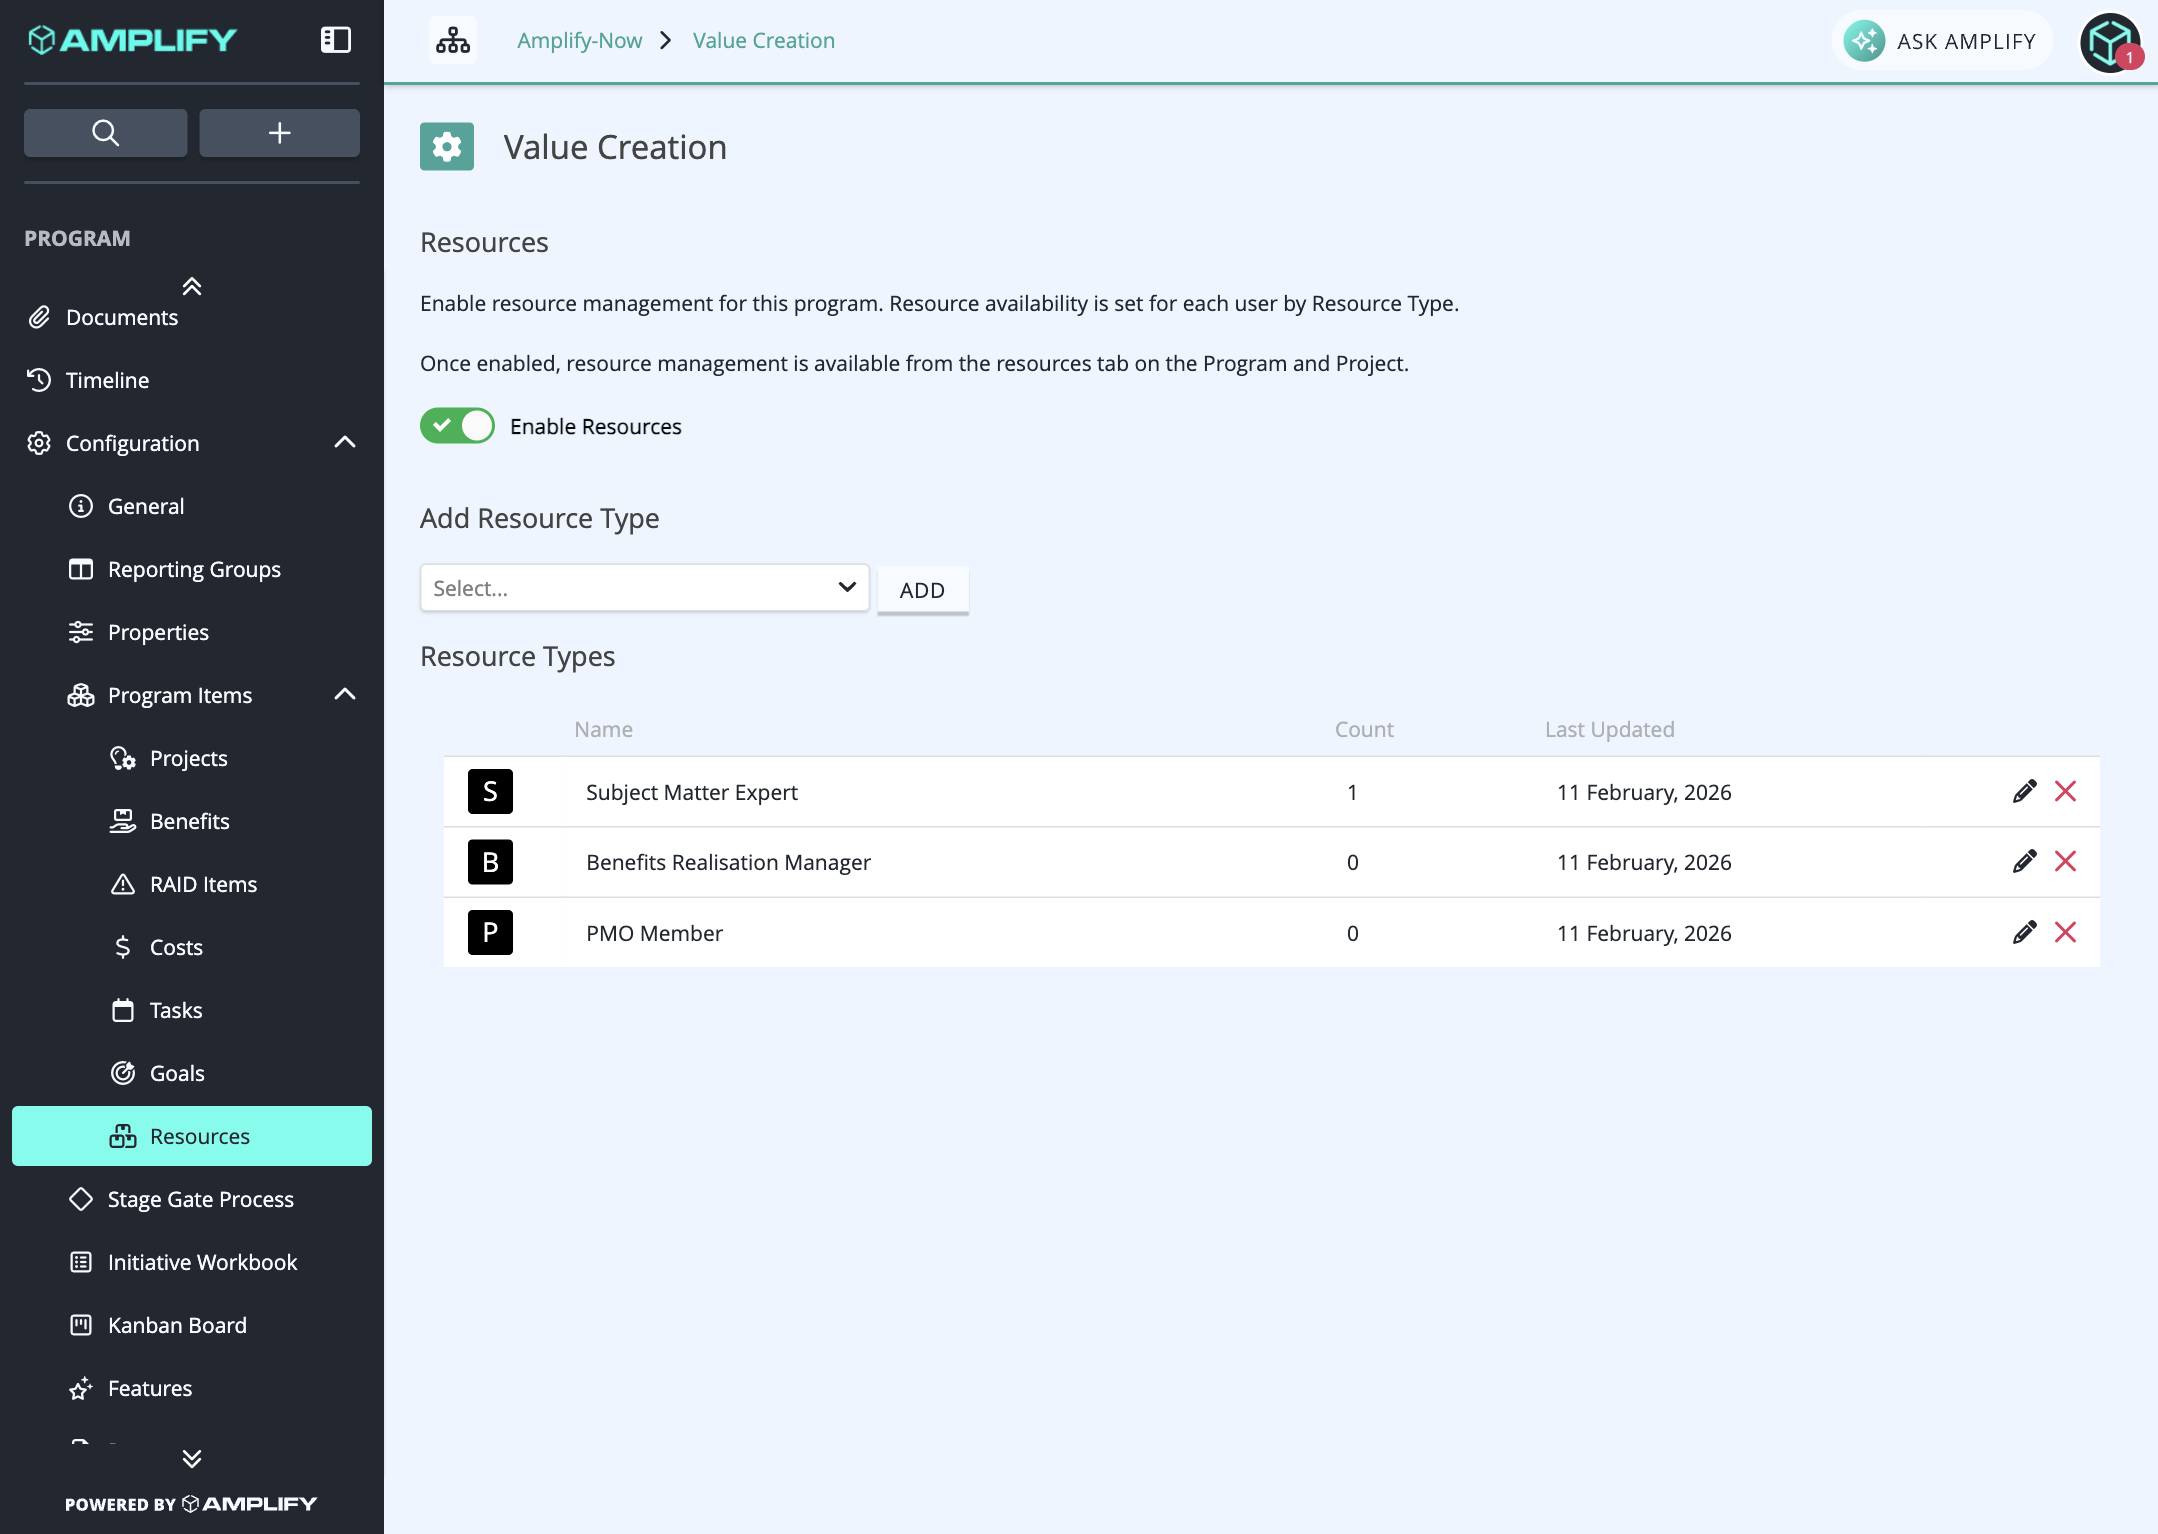Delete Benefits Realisation Manager resource type
The image size is (2158, 1534).
tap(2065, 861)
